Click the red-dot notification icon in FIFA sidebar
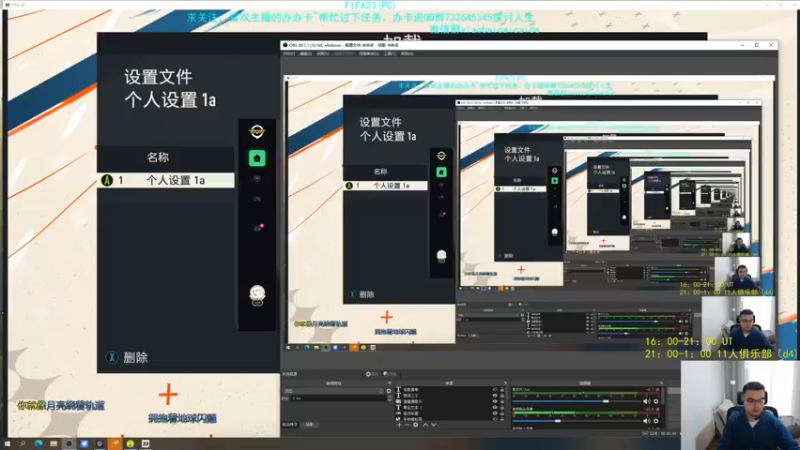 pos(258,228)
